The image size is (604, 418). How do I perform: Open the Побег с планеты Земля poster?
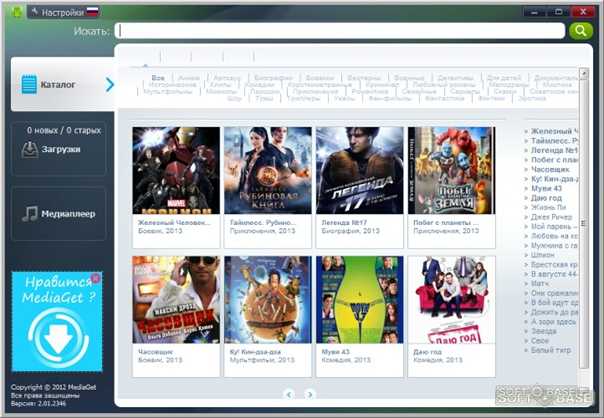click(x=451, y=170)
